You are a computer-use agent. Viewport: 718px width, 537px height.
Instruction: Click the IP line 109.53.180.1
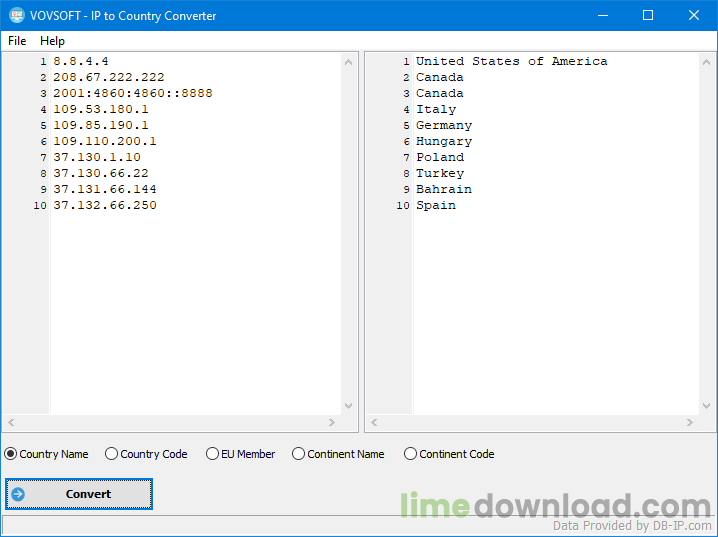pyautogui.click(x=101, y=109)
